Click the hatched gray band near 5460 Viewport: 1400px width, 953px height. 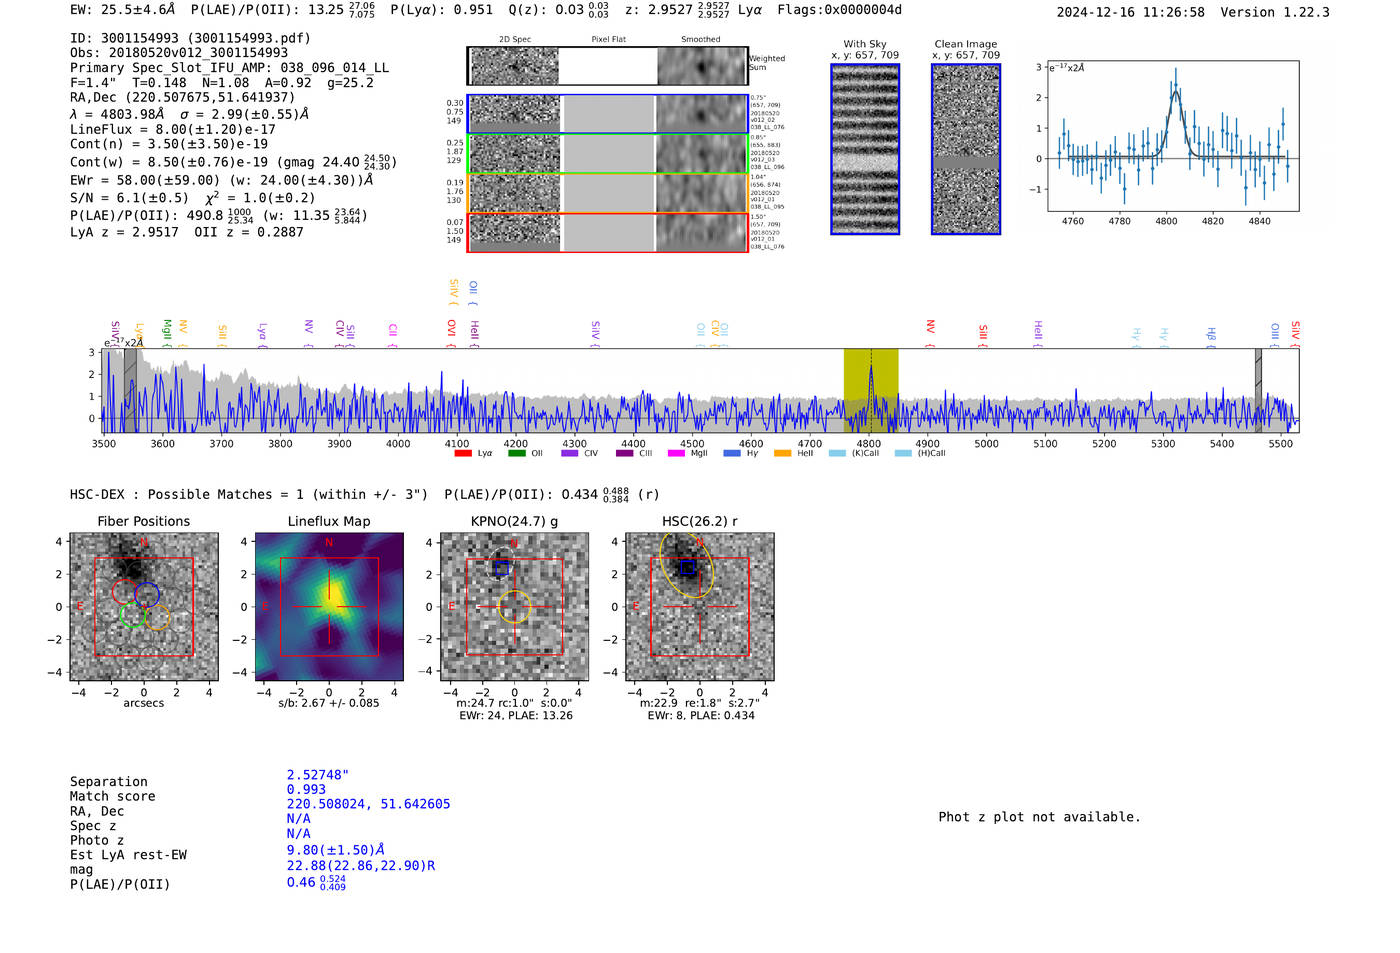click(1258, 390)
